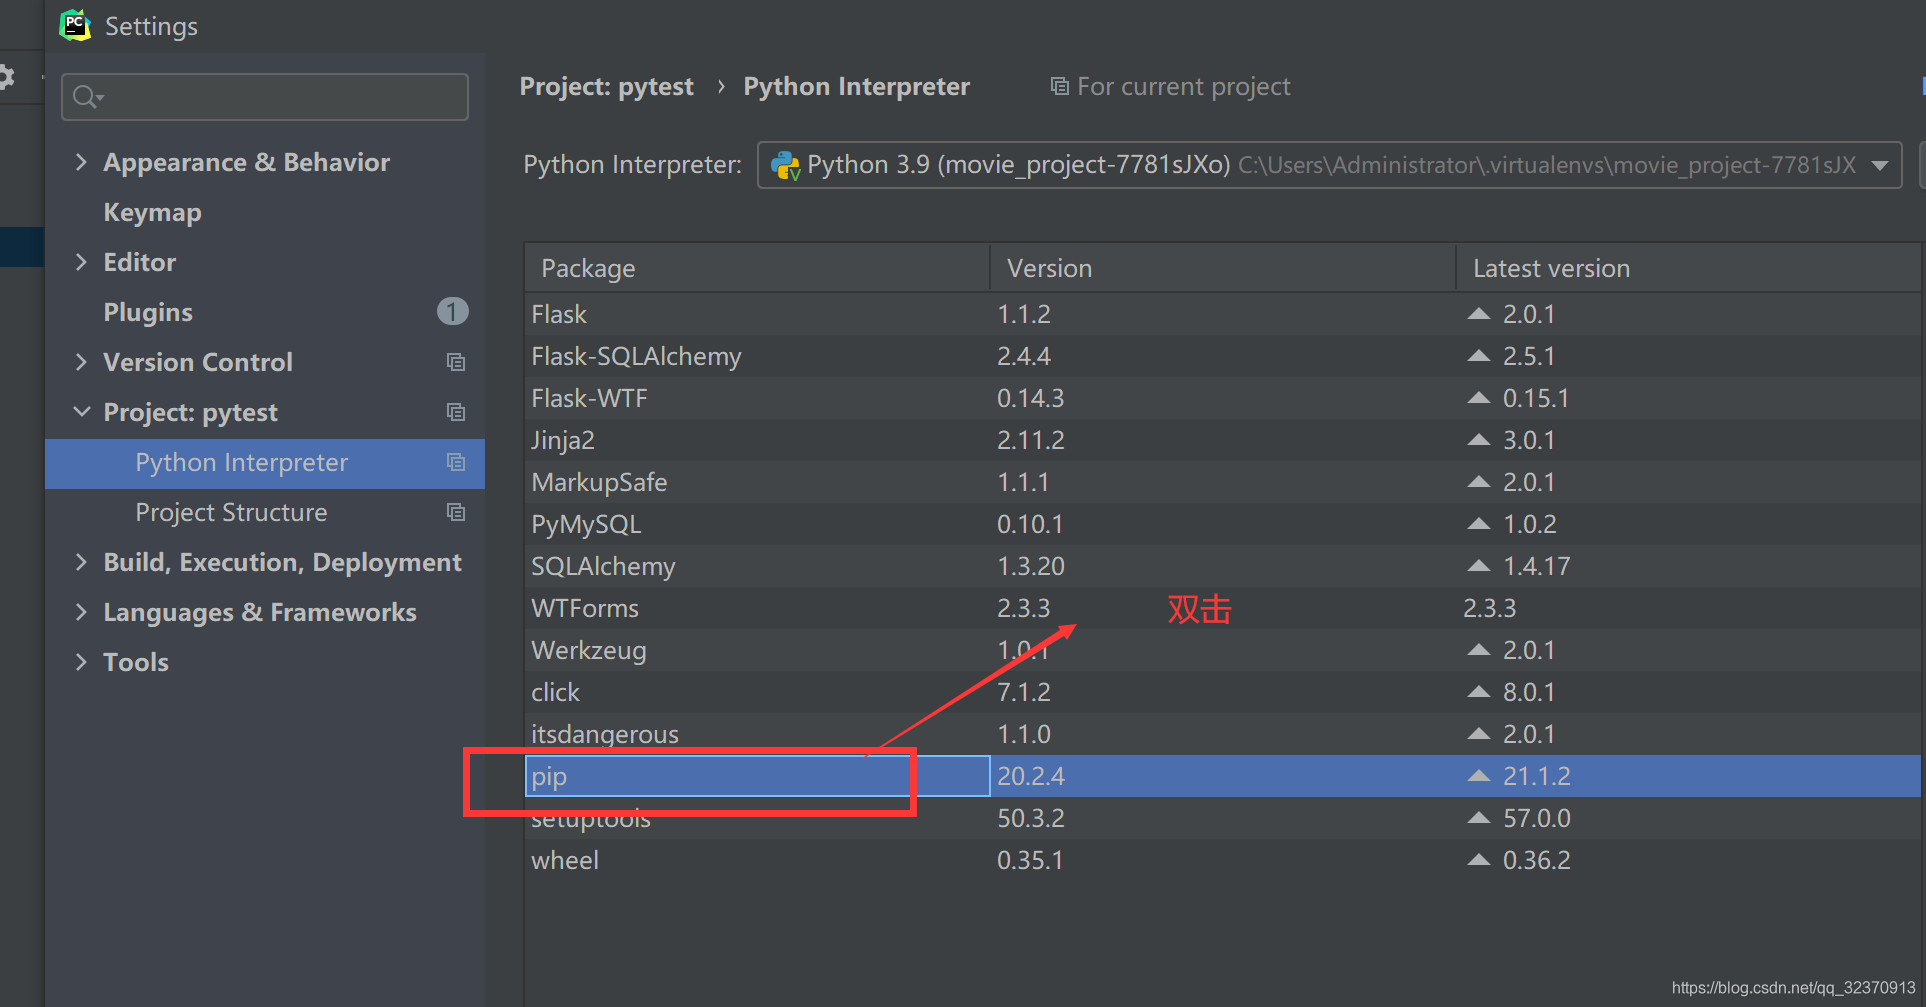Select the Jinja2 package name

563,441
